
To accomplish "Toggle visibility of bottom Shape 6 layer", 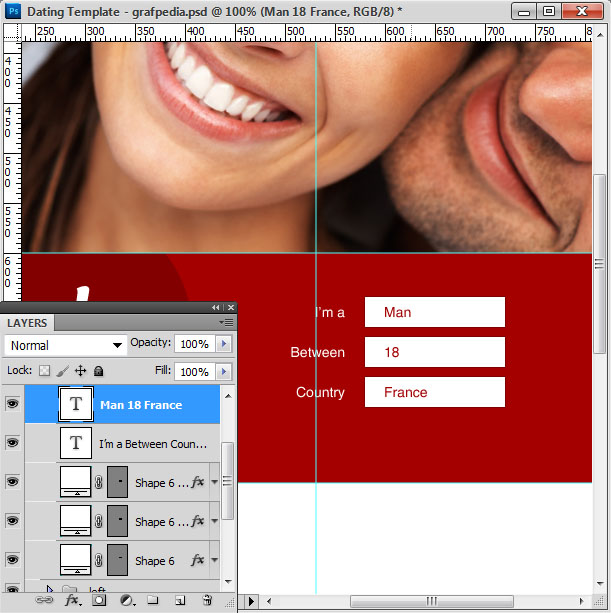I will click(13, 559).
